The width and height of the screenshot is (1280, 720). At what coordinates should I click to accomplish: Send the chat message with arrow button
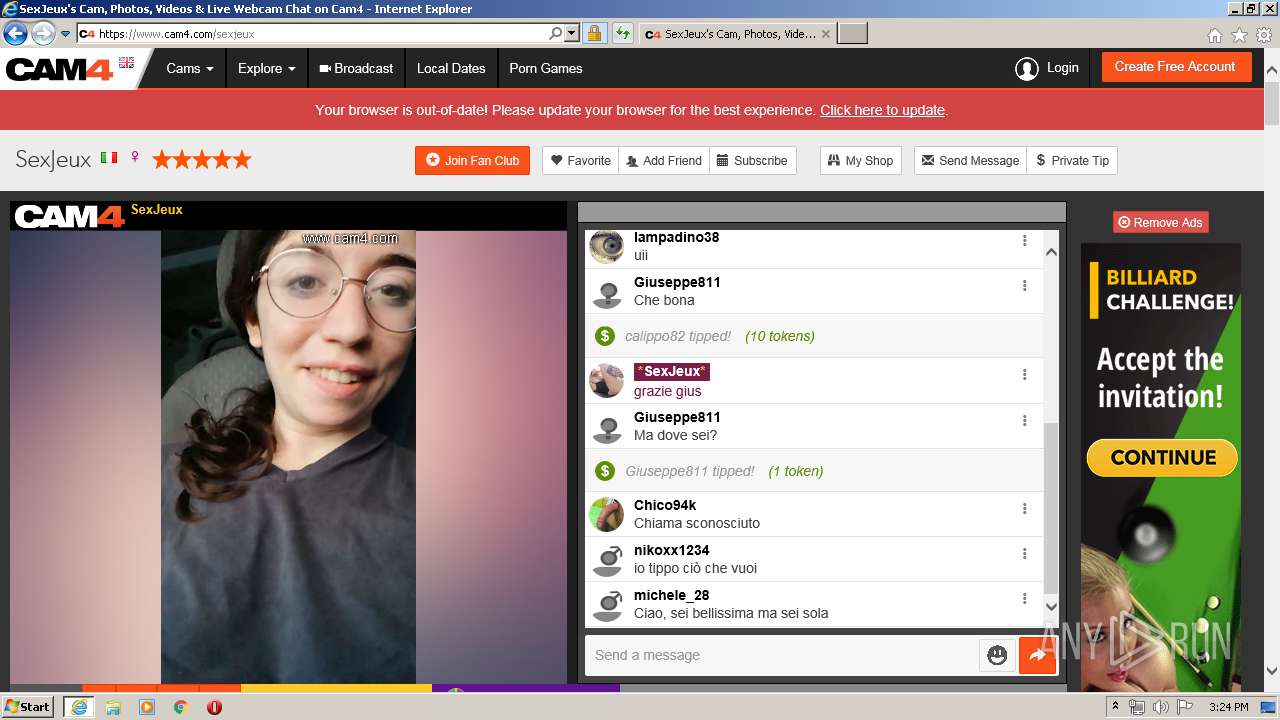(1037, 655)
